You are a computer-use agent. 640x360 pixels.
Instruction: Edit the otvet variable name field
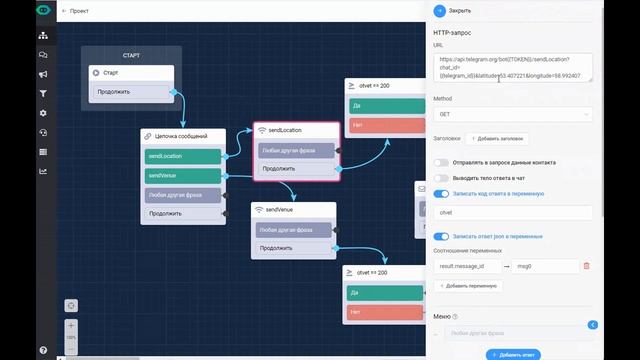[x=513, y=213]
